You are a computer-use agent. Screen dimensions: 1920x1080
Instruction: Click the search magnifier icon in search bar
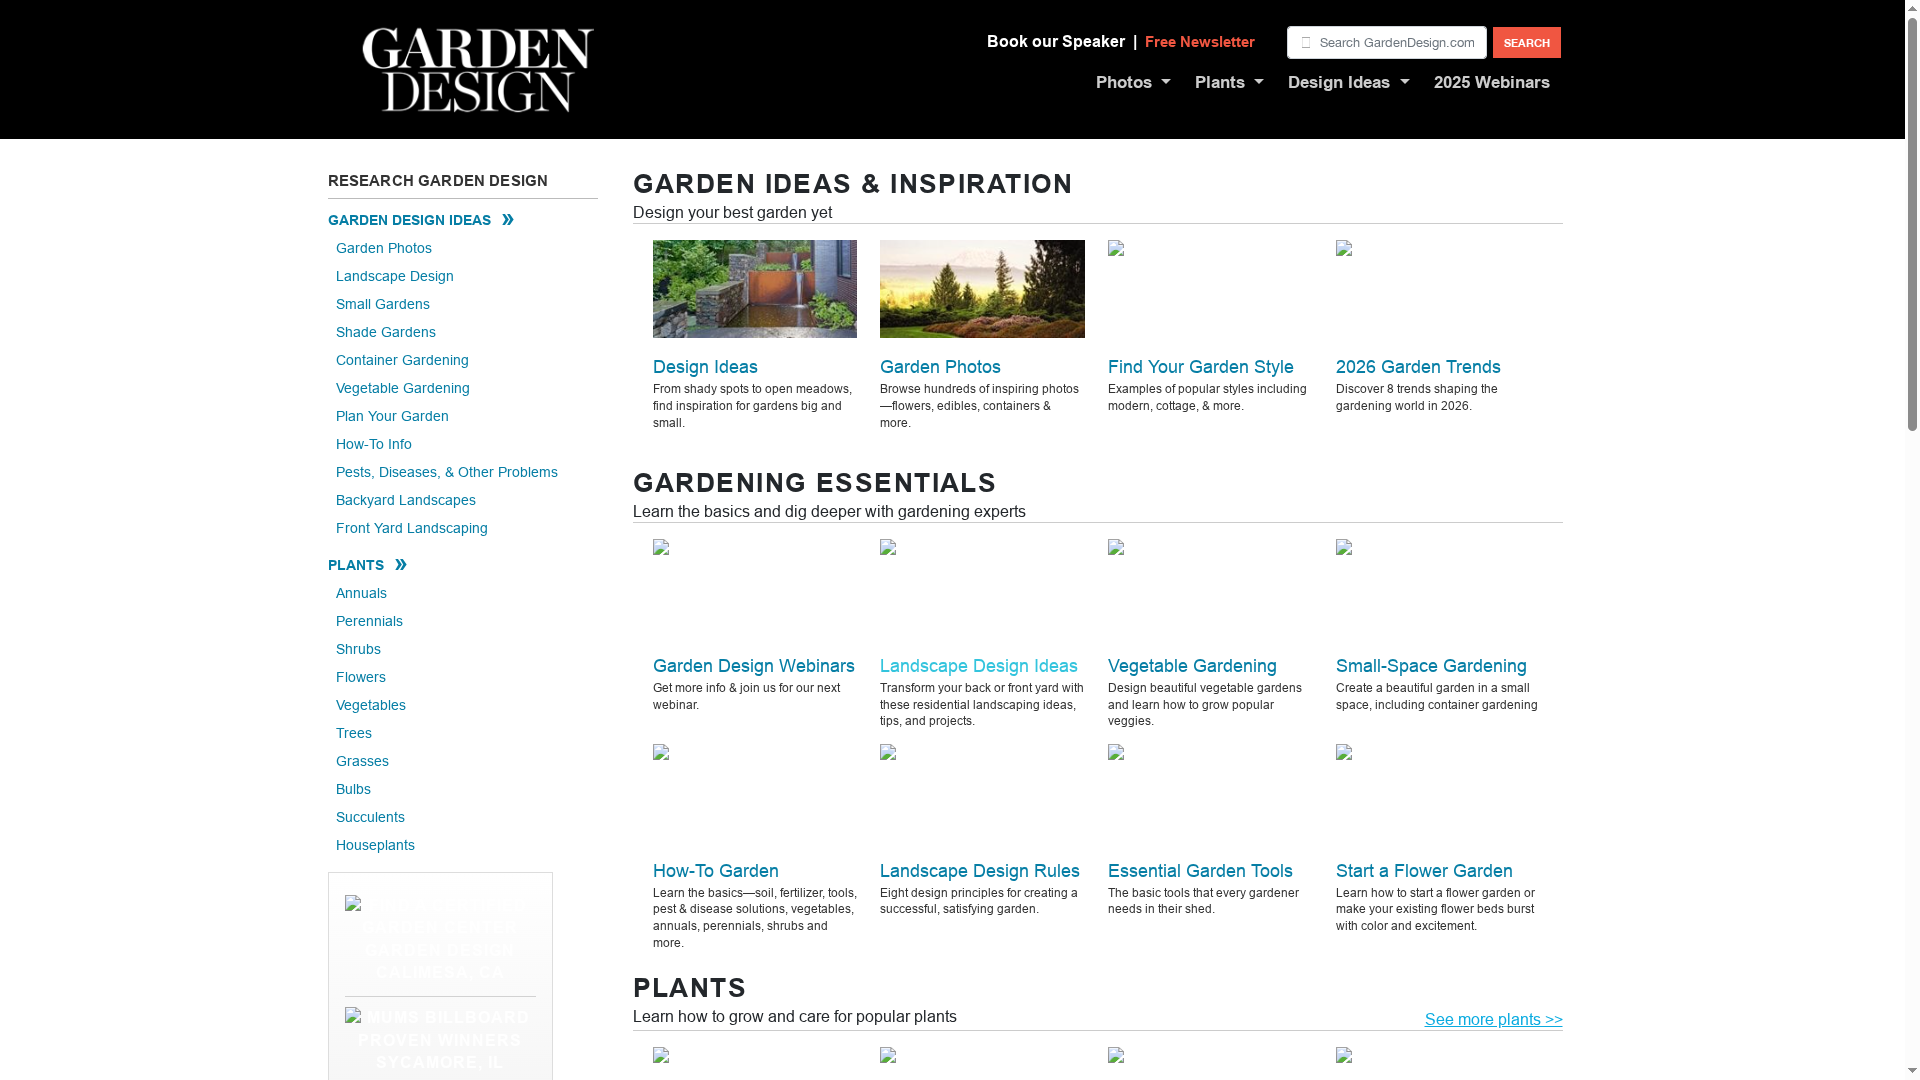coord(1305,42)
